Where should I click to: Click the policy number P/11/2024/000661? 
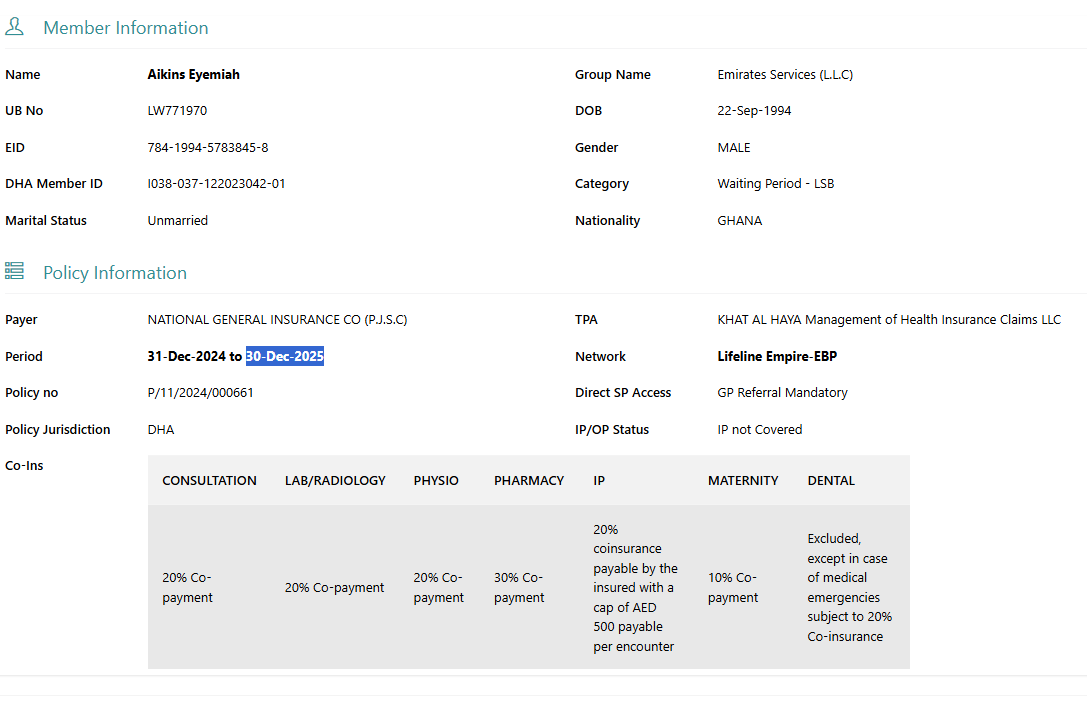pos(200,393)
